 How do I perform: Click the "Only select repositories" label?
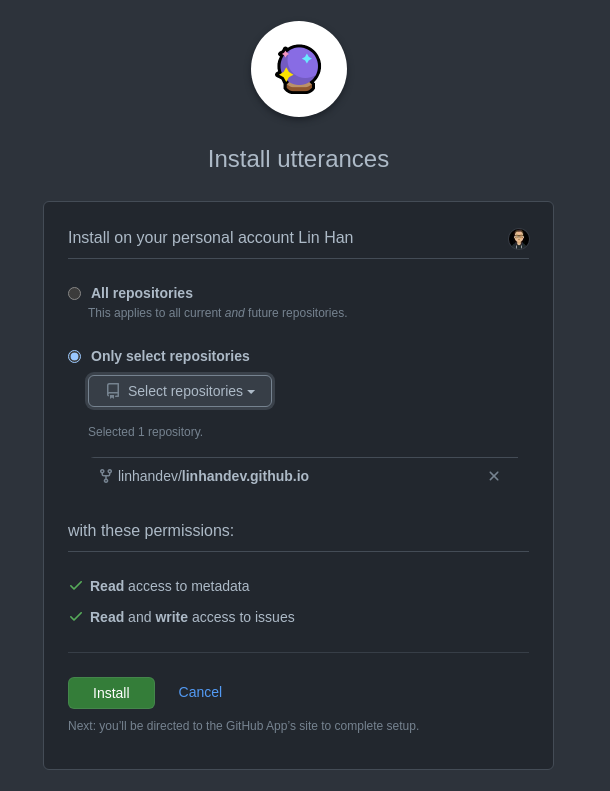coord(170,356)
